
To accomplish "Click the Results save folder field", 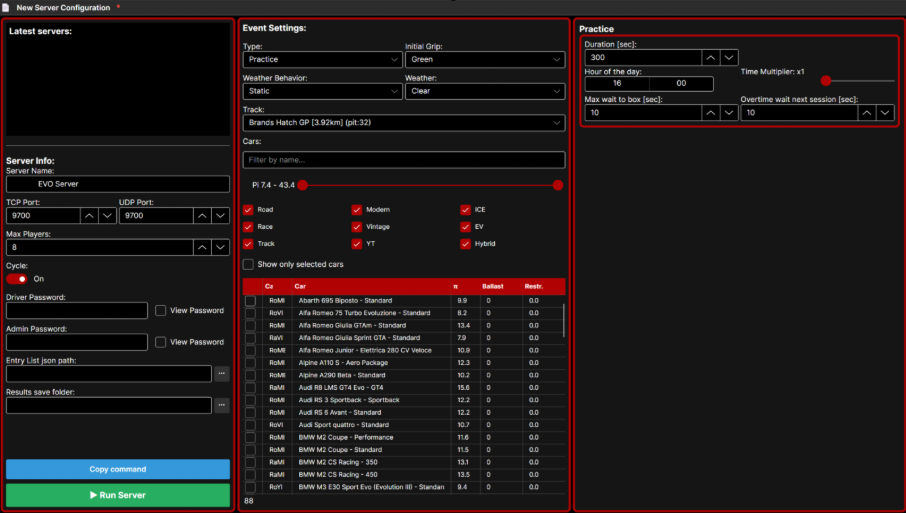I will coord(109,405).
